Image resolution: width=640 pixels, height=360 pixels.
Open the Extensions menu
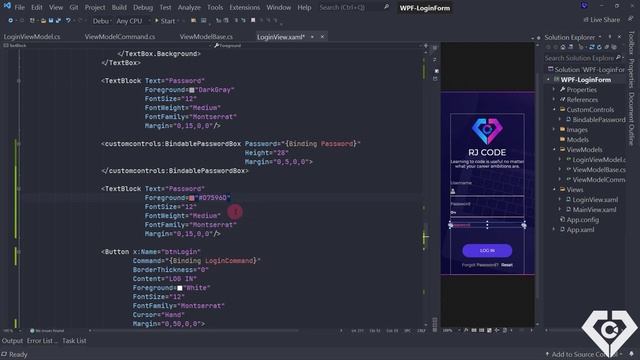click(x=244, y=7)
